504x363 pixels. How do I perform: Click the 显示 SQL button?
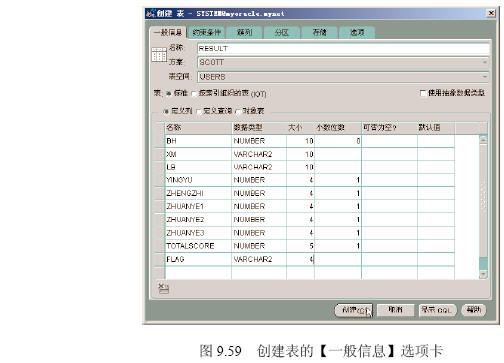point(437,310)
